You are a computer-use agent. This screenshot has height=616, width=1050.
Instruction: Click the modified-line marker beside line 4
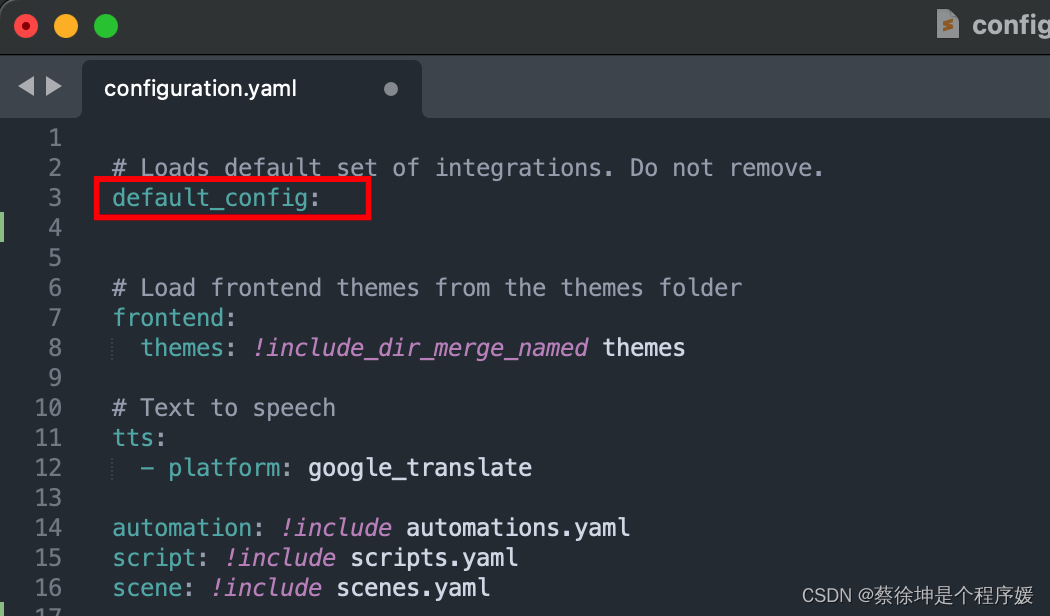click(2, 227)
